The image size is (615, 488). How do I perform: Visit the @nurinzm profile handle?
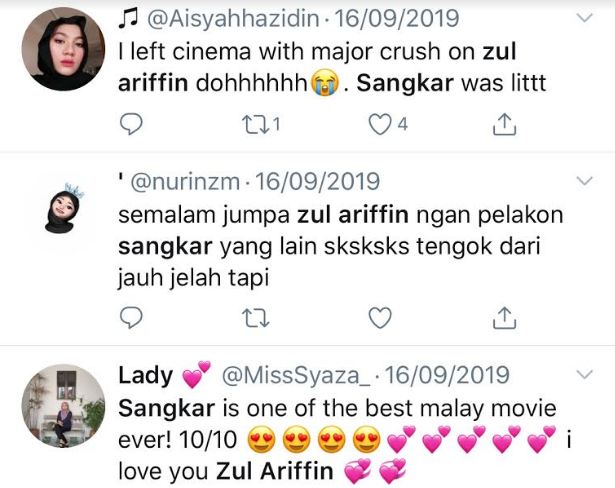tap(185, 182)
